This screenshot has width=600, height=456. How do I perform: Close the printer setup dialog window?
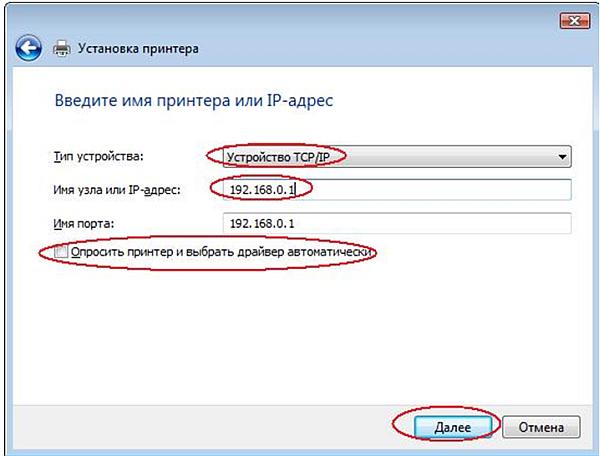(570, 19)
